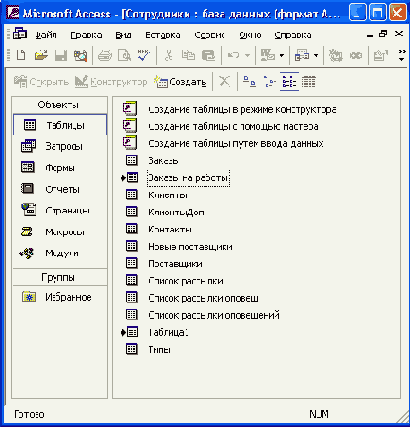Screen dimensions: 410x427
Task: Select the Список рассылки оповещений table
Action: pos(214,315)
